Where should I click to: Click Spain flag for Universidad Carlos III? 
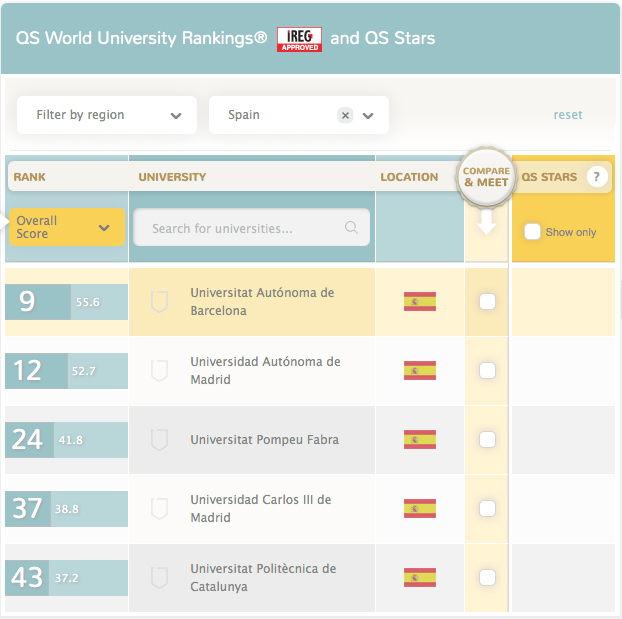click(420, 509)
